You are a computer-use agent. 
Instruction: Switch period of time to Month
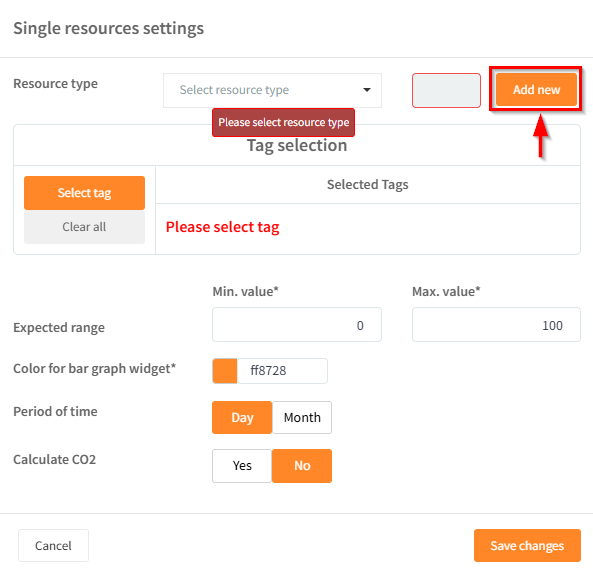(302, 418)
